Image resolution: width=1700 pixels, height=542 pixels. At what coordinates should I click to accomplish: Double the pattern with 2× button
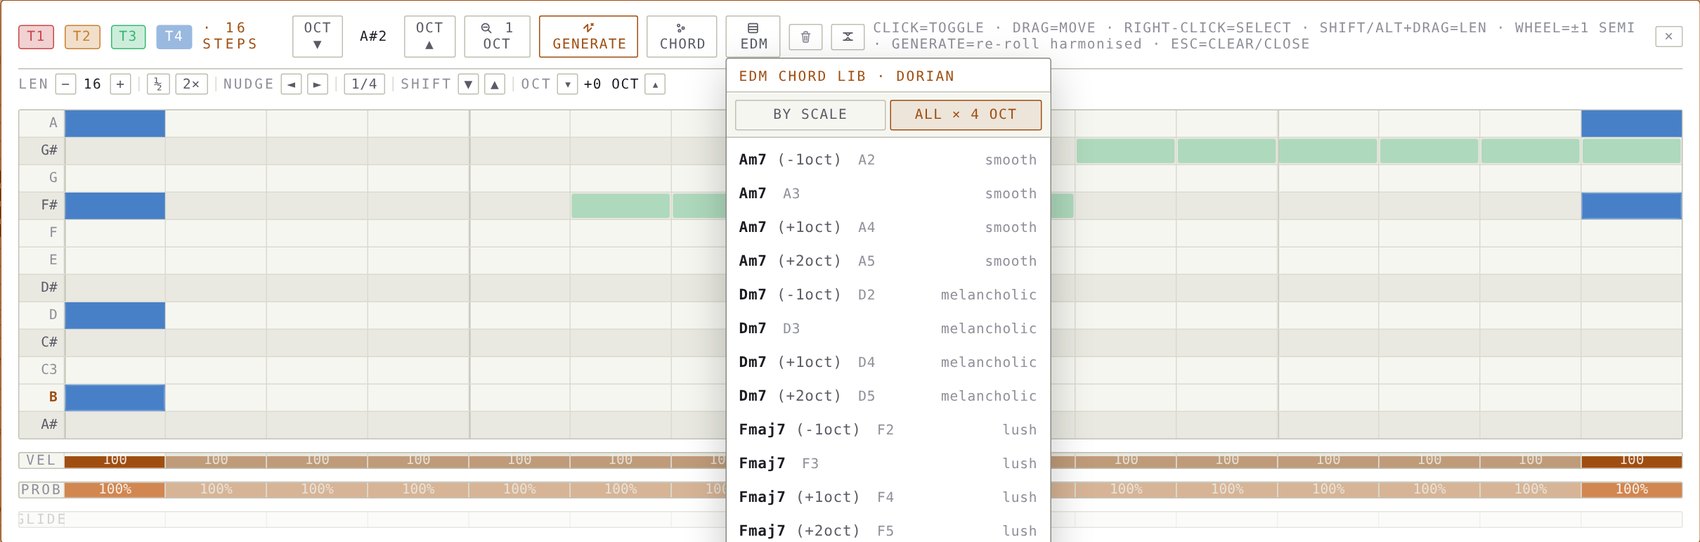click(x=191, y=84)
